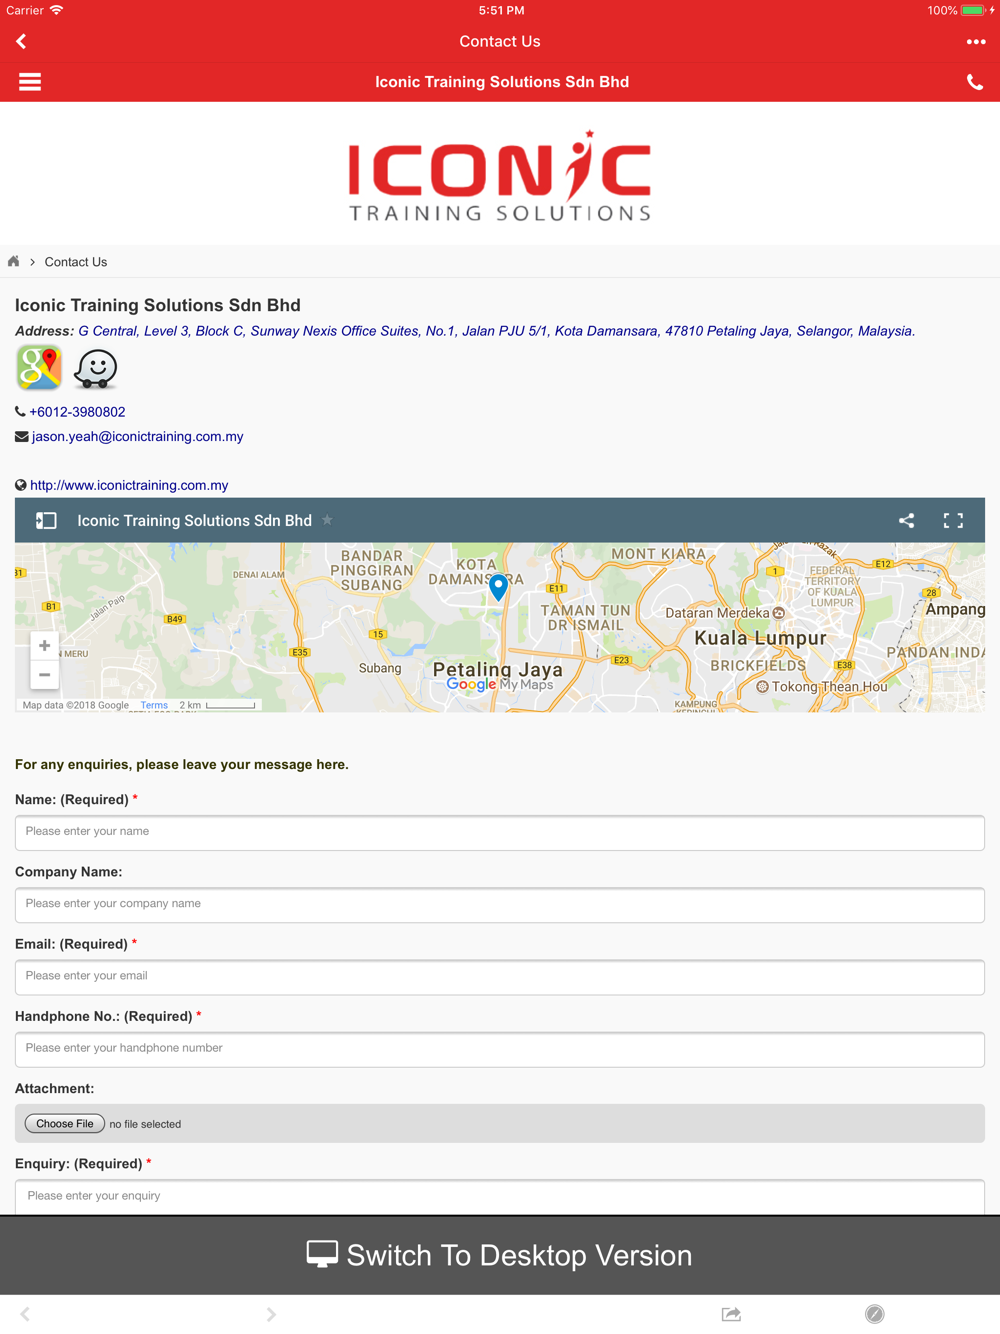The height and width of the screenshot is (1334, 1000).
Task: Open the hamburger navigation menu
Action: coord(30,82)
